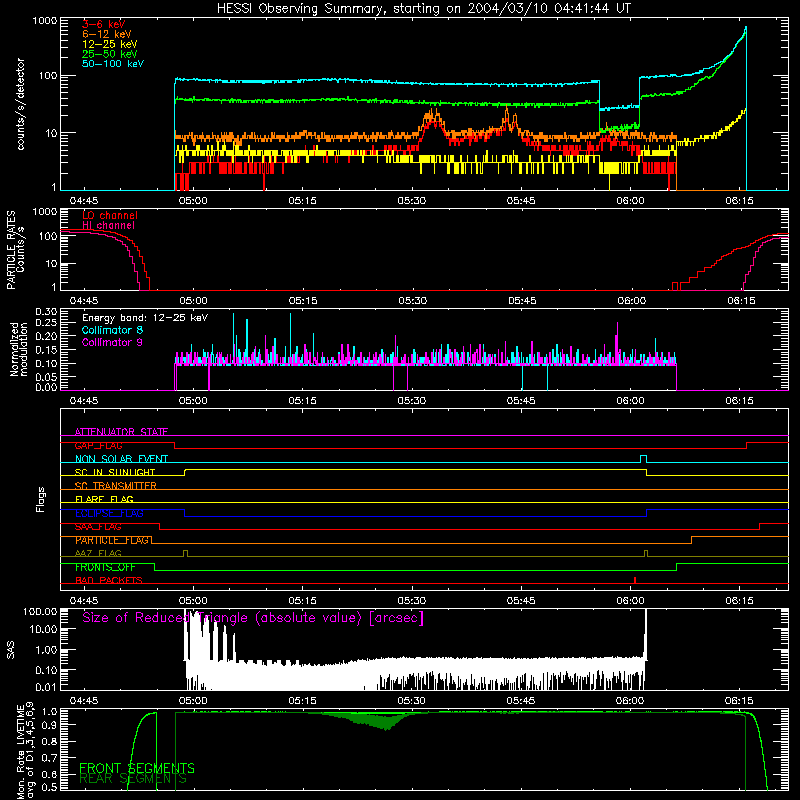Click the olive AAZ_FLAG label

(x=98, y=553)
